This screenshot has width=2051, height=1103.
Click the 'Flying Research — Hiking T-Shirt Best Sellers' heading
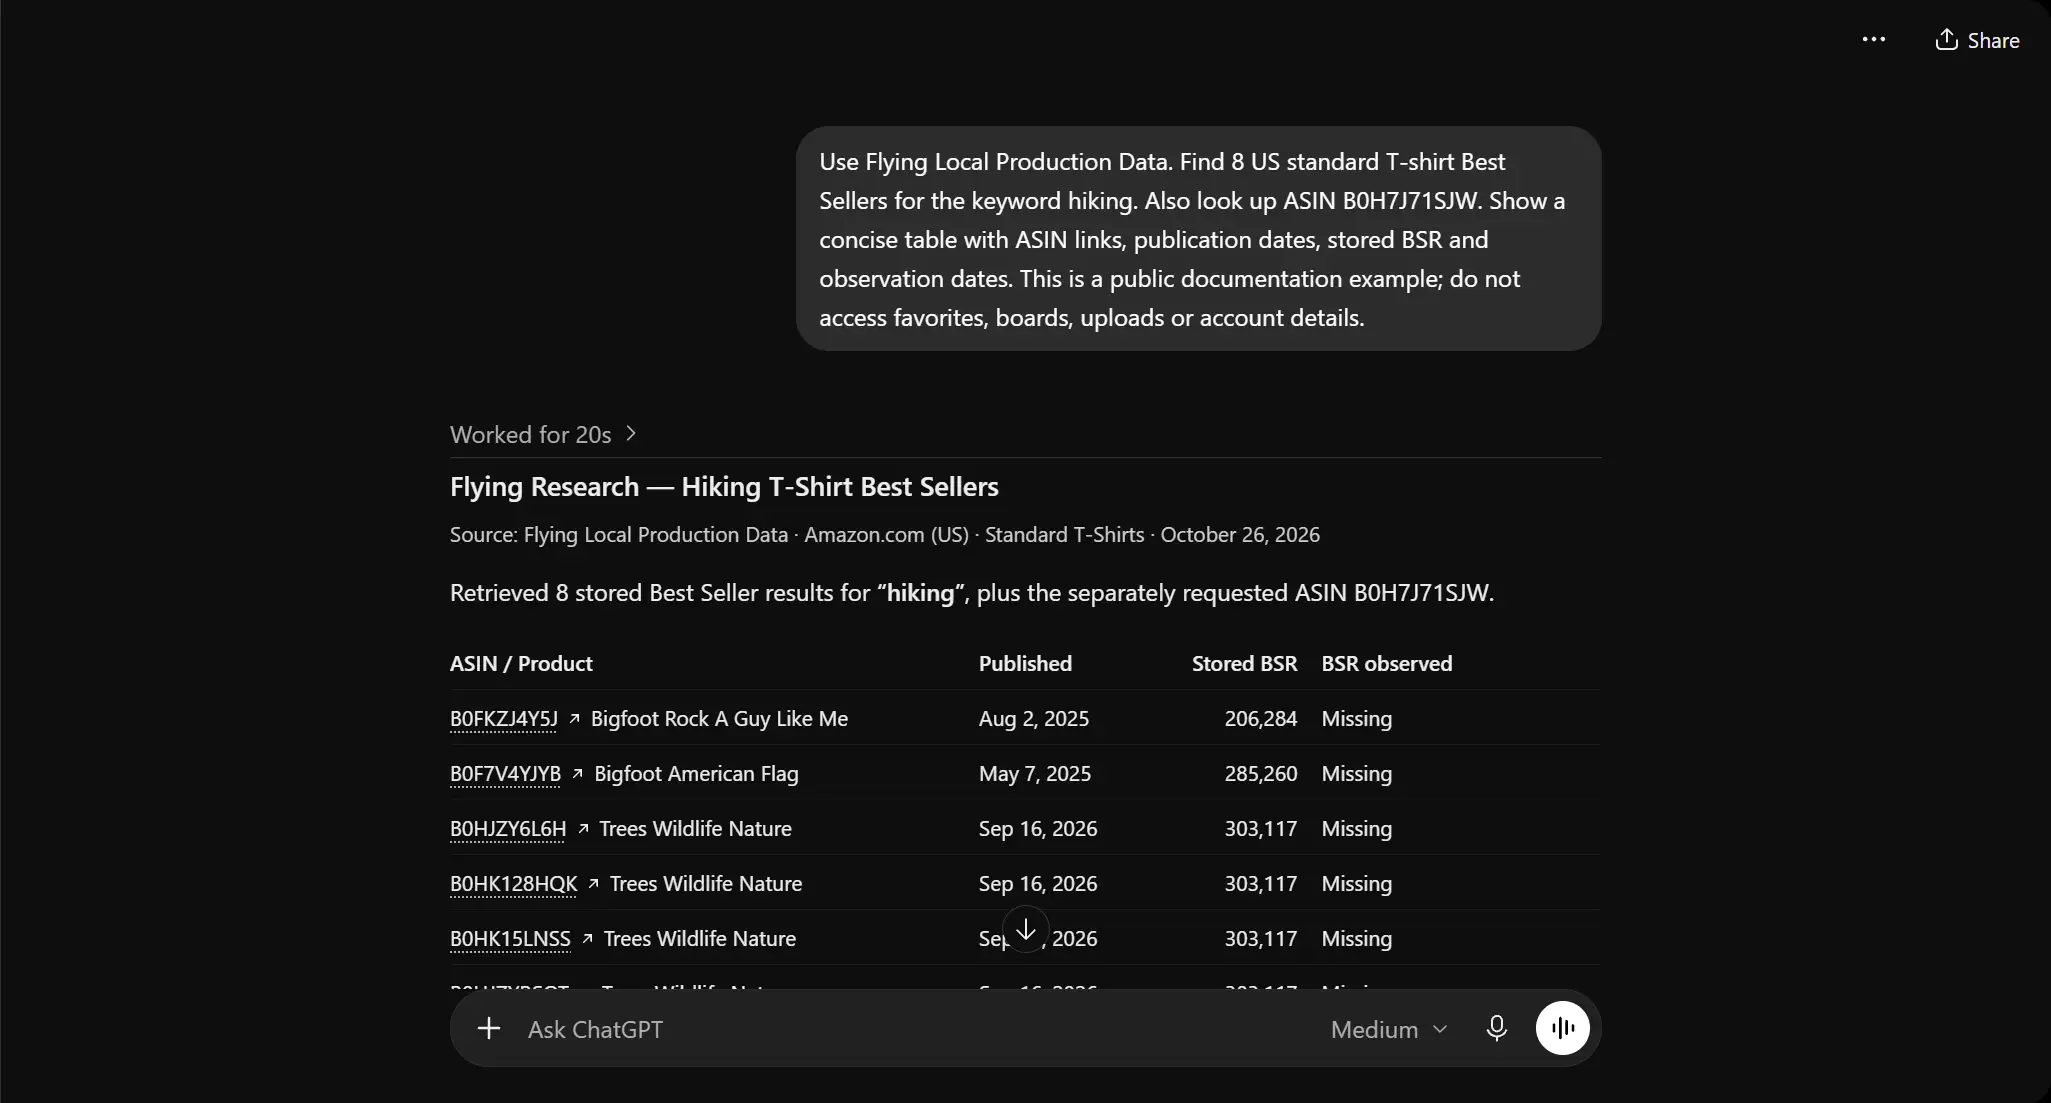tap(724, 486)
